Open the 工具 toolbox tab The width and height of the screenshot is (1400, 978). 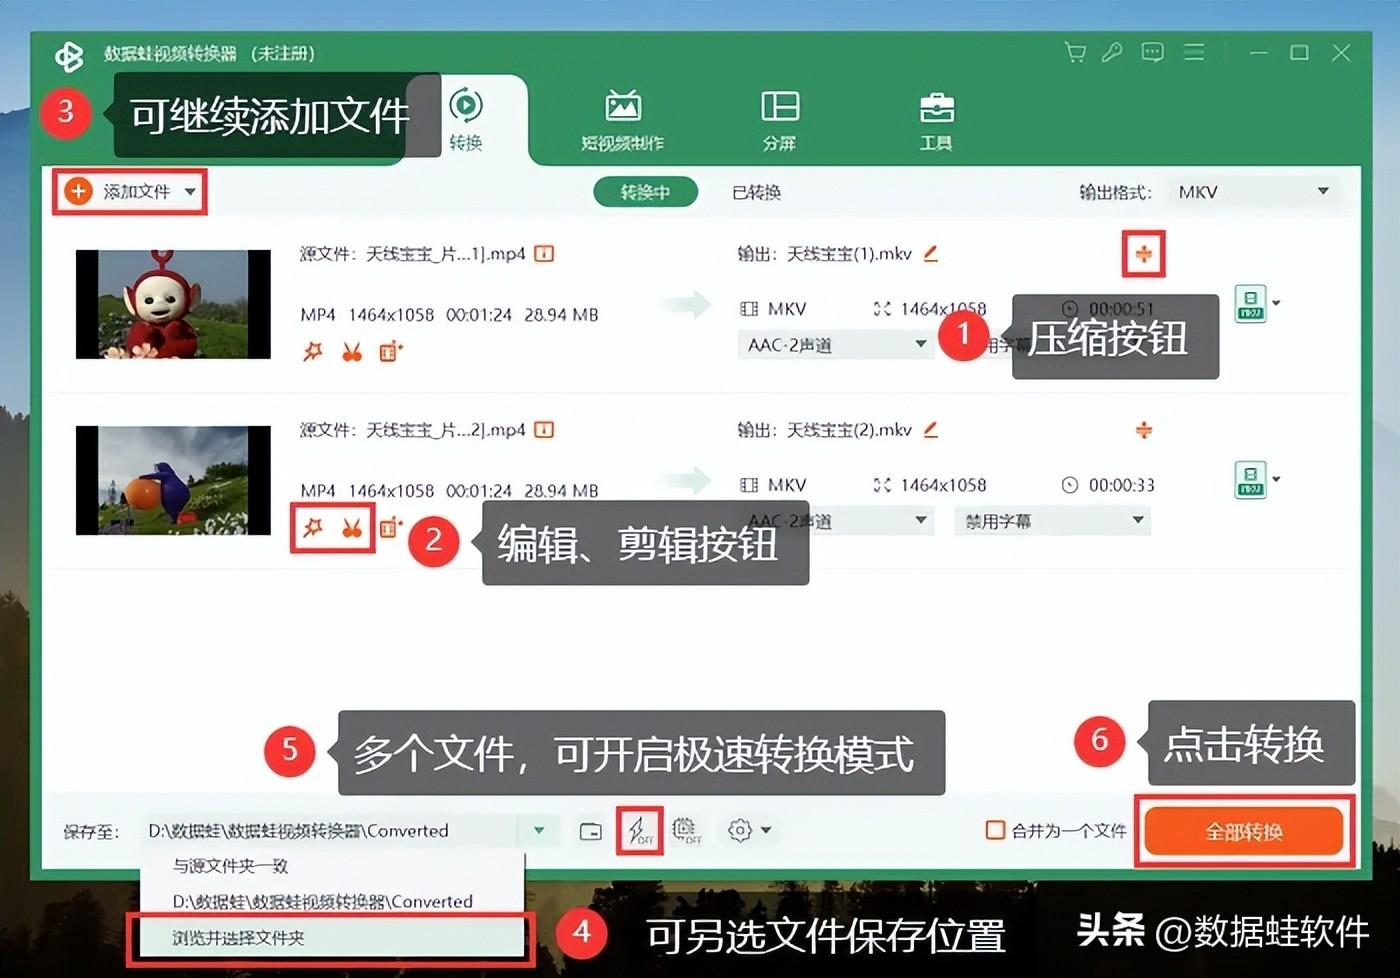(x=936, y=120)
